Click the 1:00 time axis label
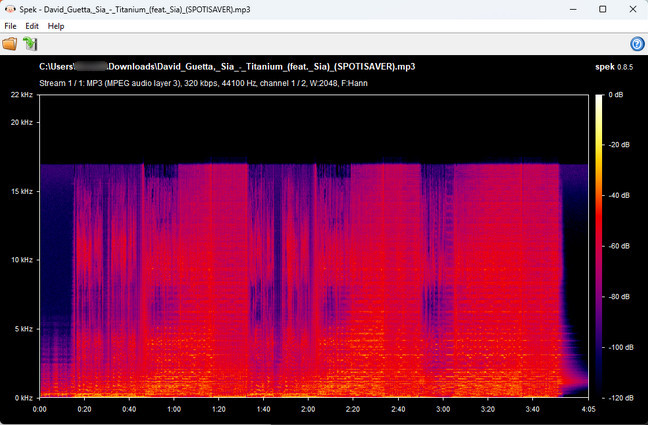 pyautogui.click(x=174, y=409)
